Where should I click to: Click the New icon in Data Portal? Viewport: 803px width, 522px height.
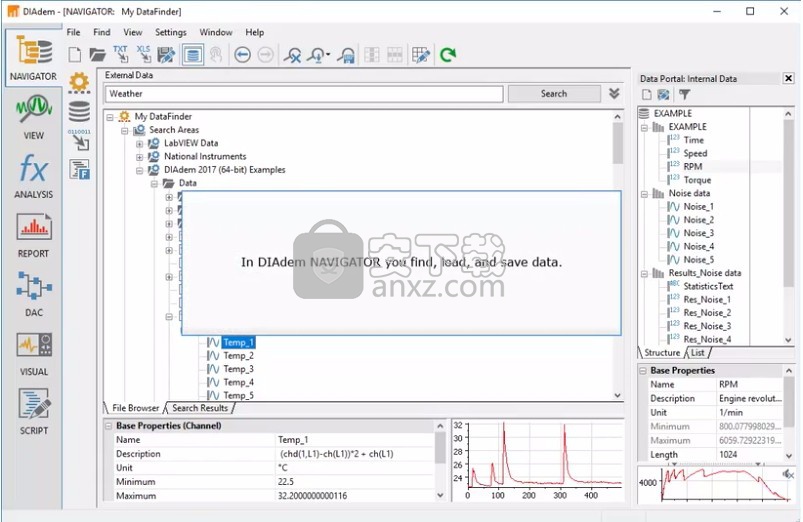pyautogui.click(x=647, y=94)
